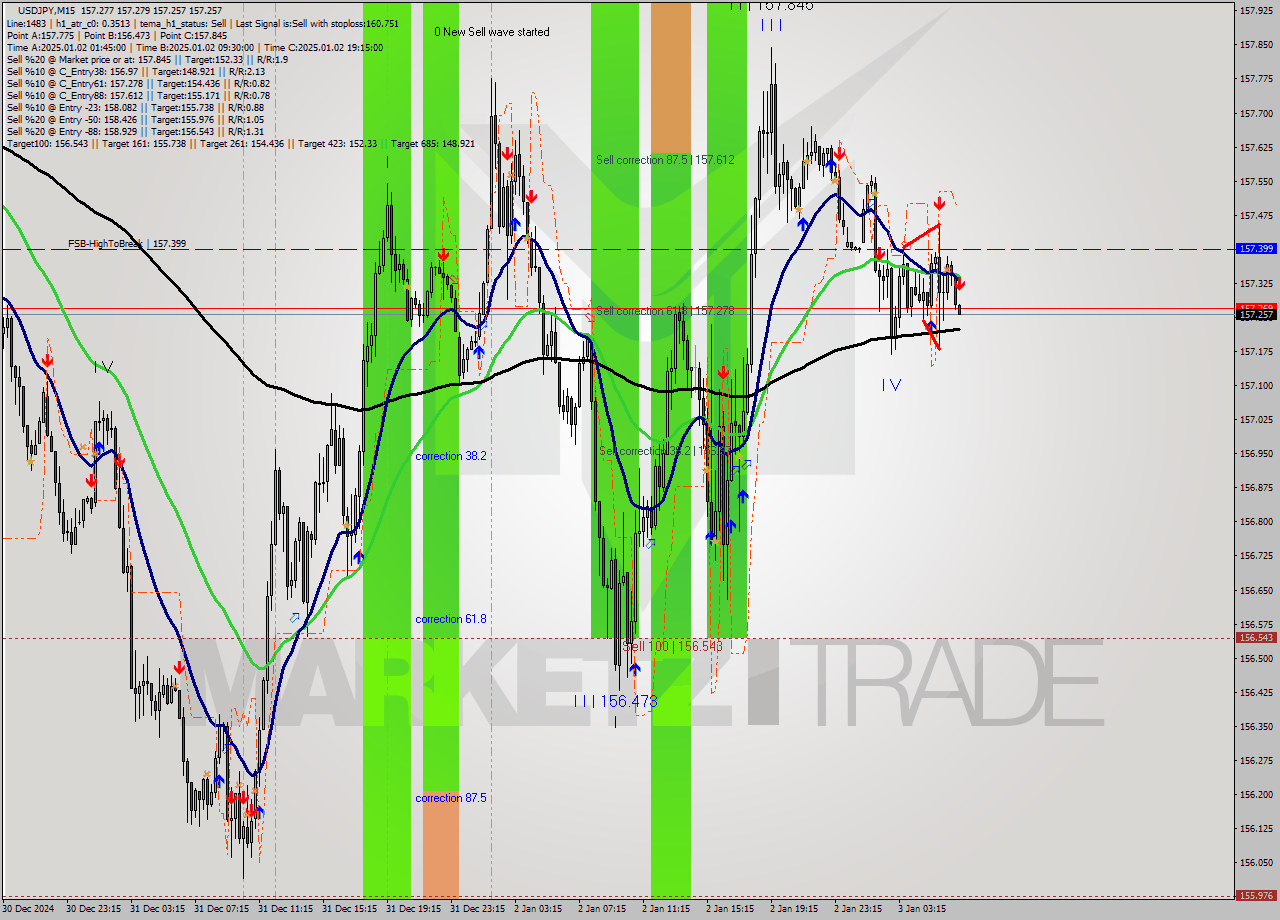The height and width of the screenshot is (920, 1280).
Task: Click the 156.125 price axis value
Action: 1255,828
